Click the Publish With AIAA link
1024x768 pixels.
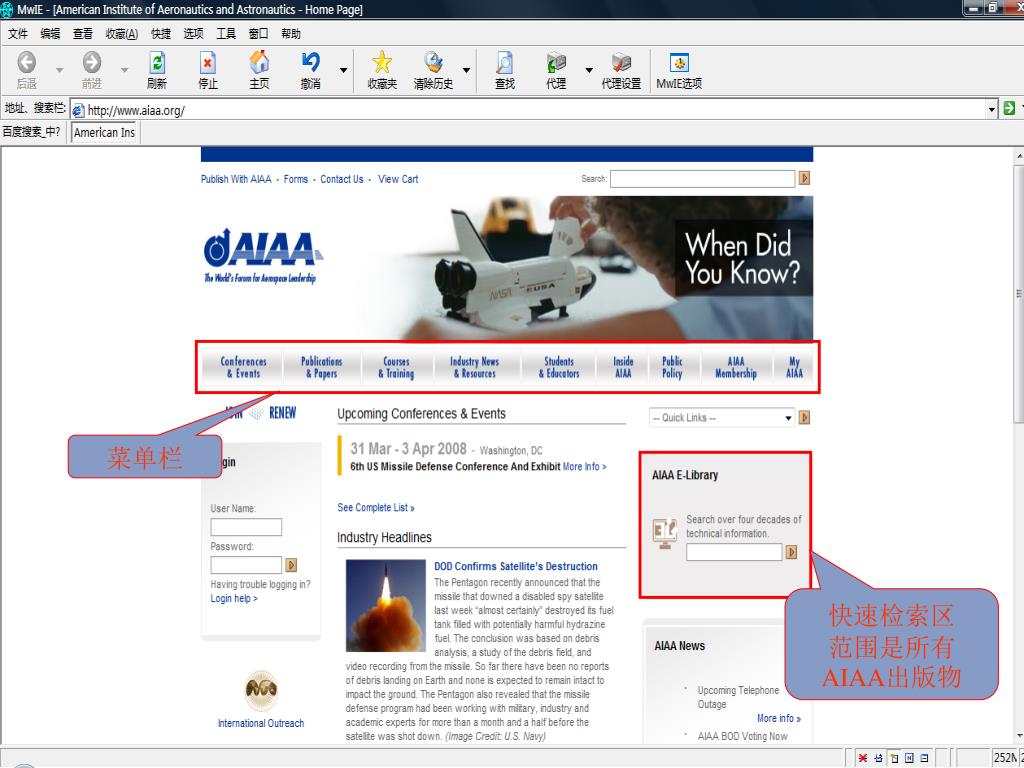(x=236, y=179)
